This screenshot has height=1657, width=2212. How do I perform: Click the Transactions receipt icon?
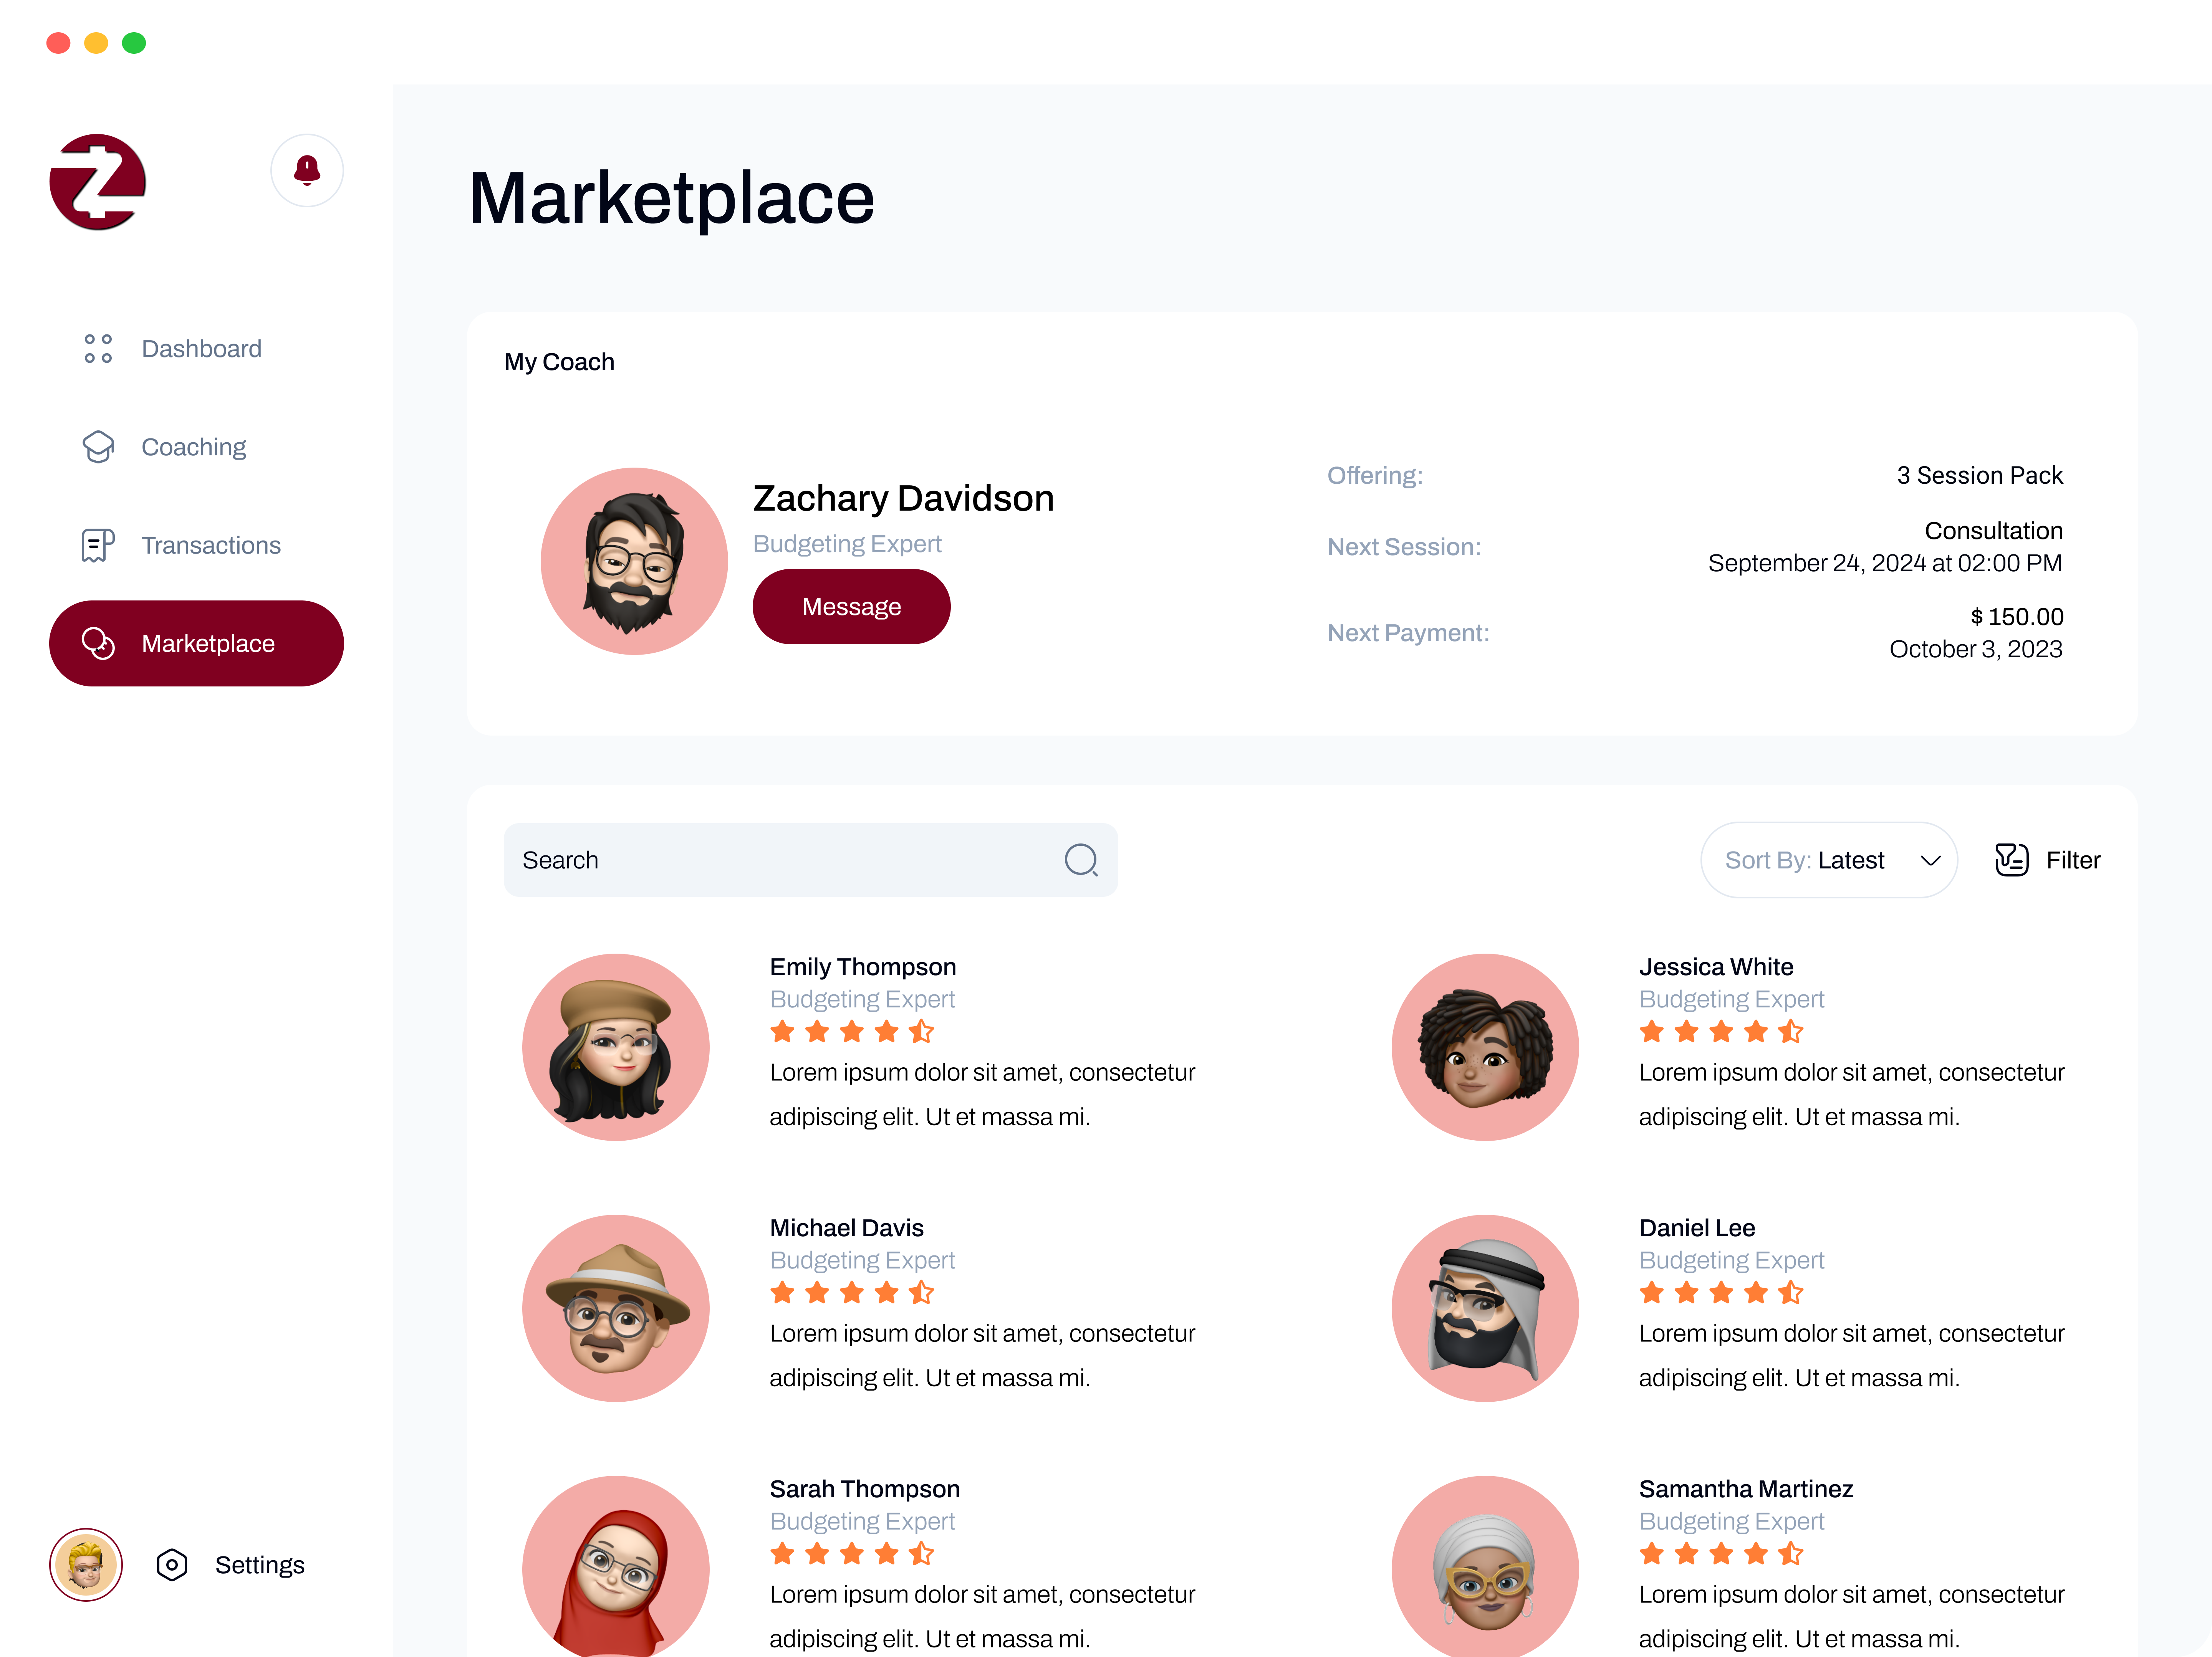(98, 545)
